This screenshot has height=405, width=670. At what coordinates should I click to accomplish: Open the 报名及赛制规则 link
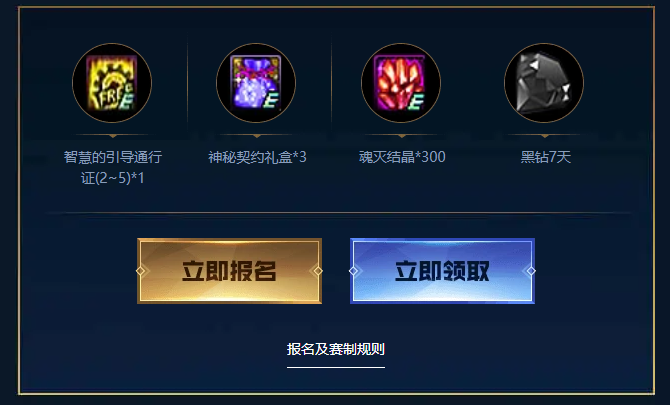coord(336,349)
